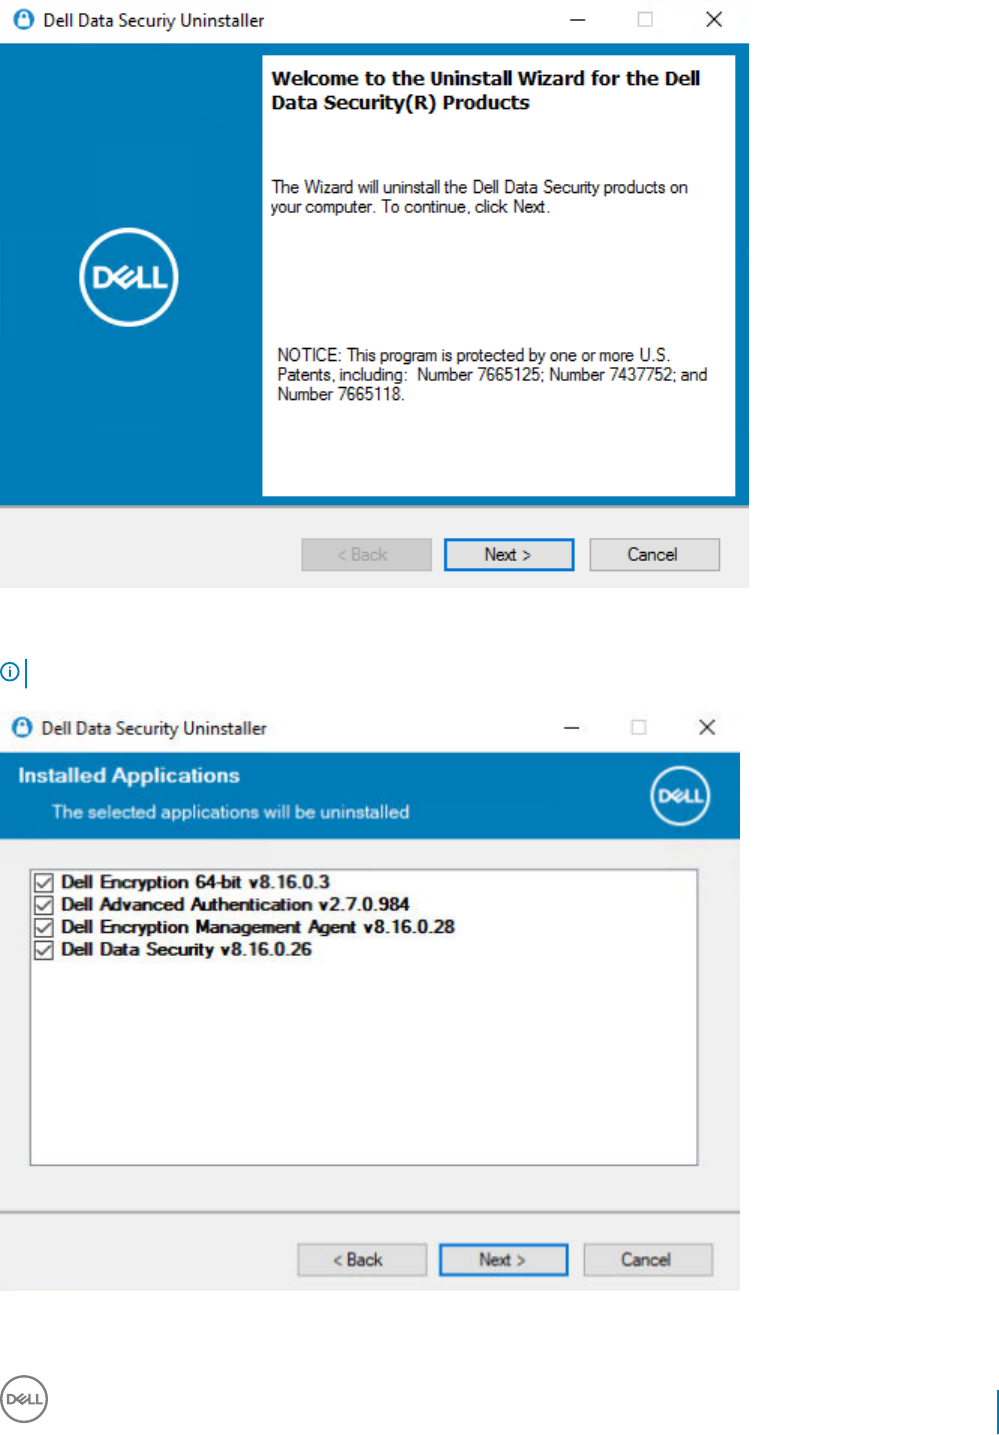
Task: Click the lock app icon in Welcome title bar
Action: 23,20
